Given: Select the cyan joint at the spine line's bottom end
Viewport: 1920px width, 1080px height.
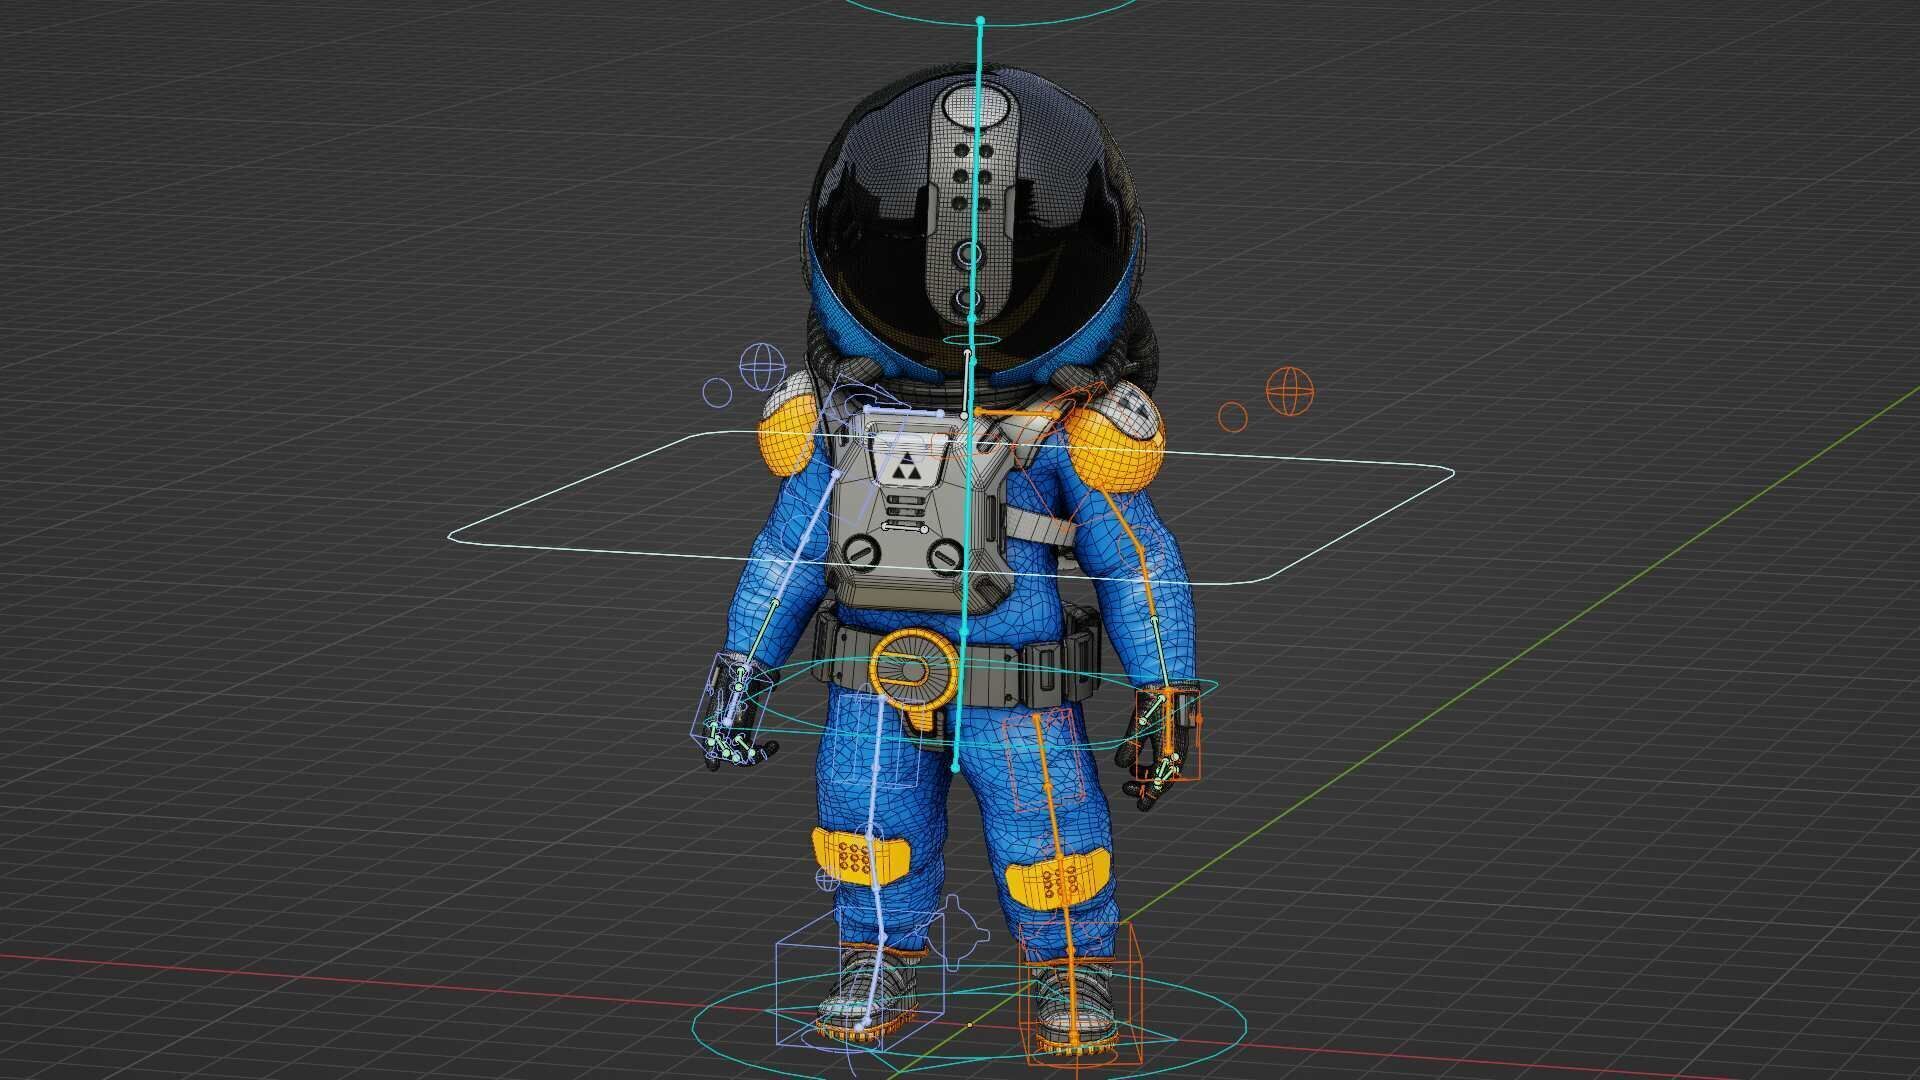Looking at the screenshot, I should (955, 768).
